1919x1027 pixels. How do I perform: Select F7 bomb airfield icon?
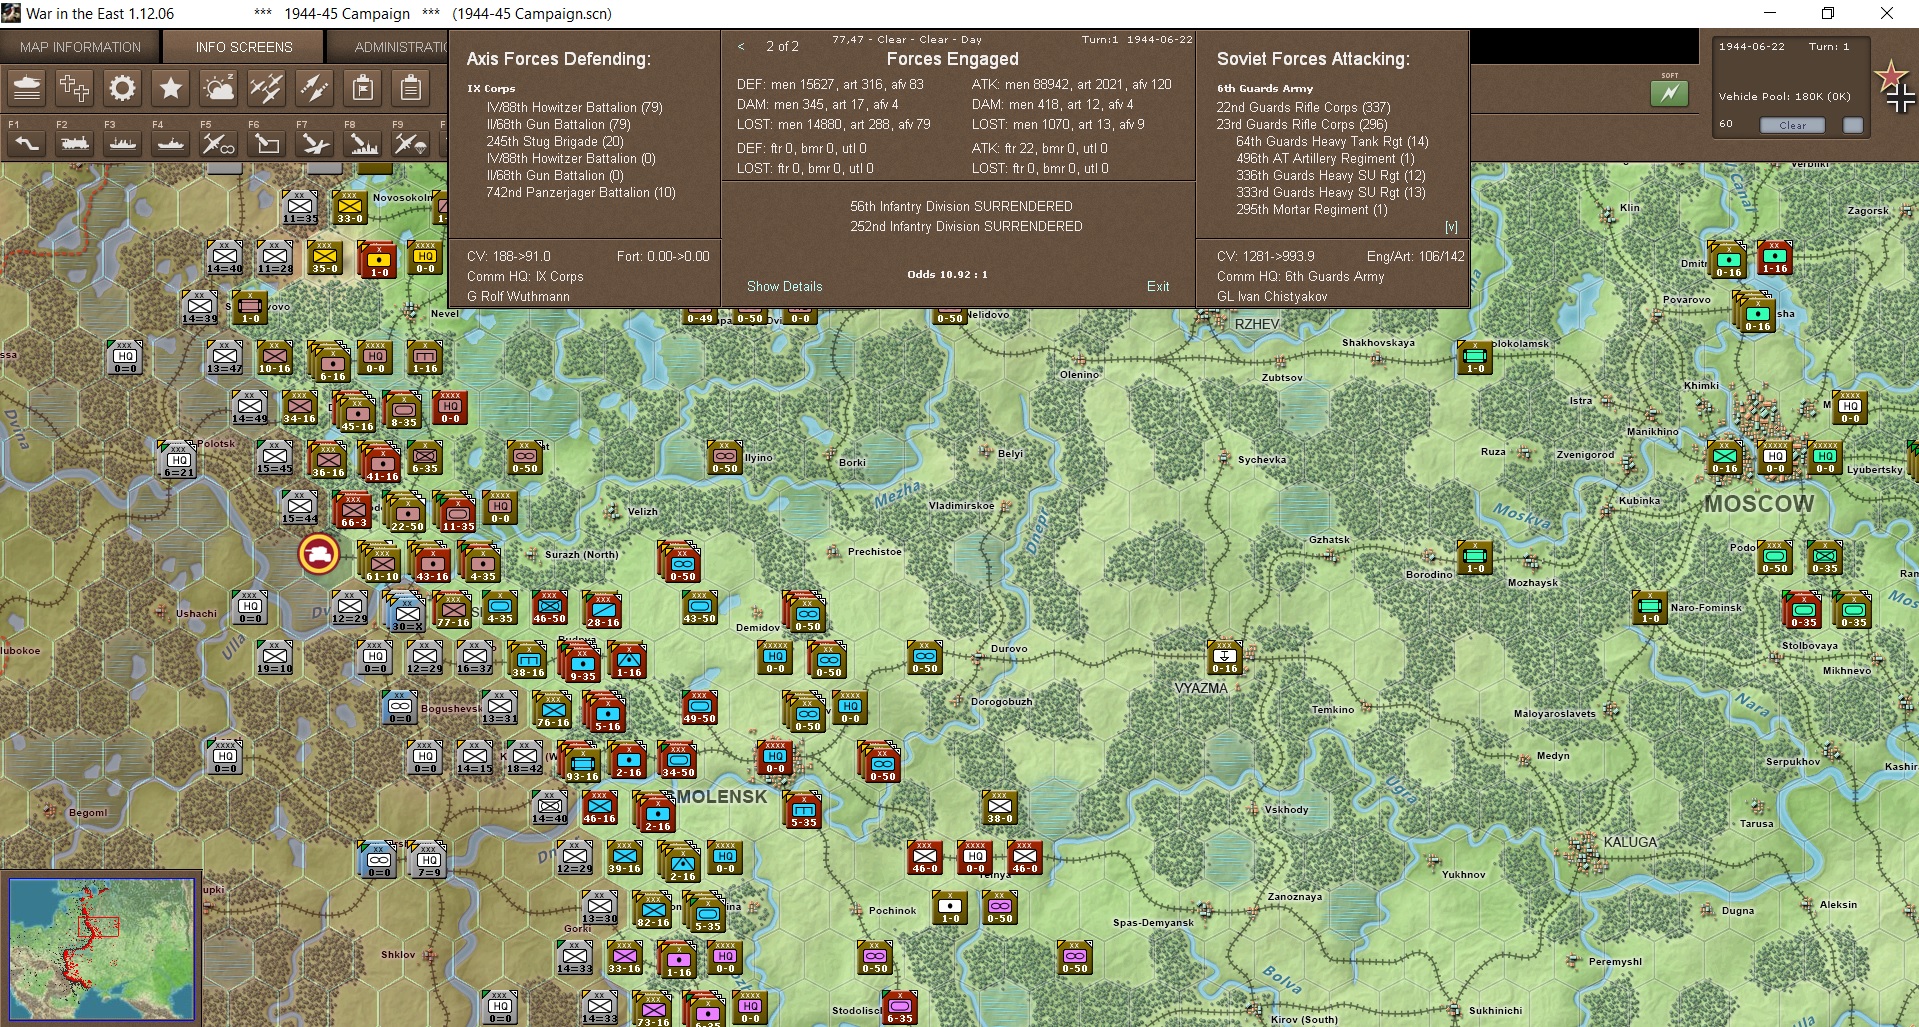315,144
